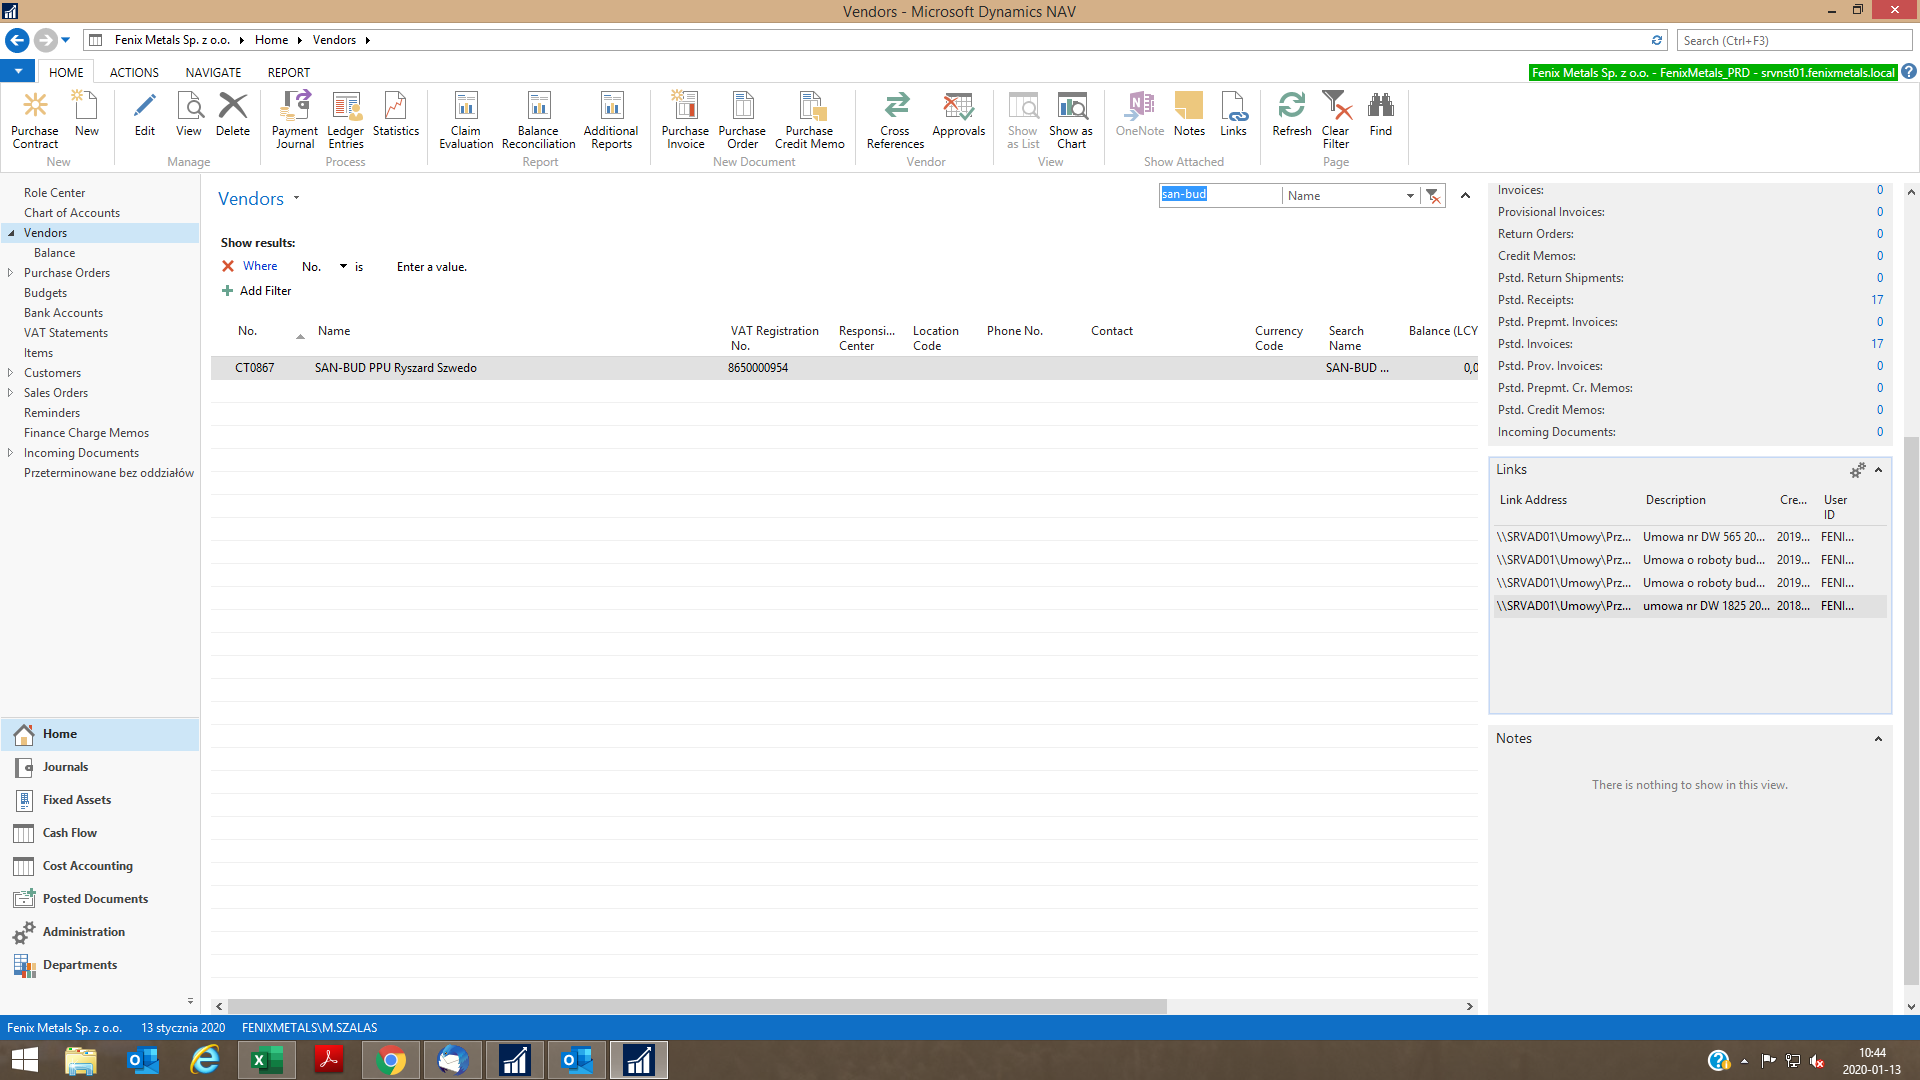
Task: Open the Fixed Assets menu section
Action: point(100,800)
